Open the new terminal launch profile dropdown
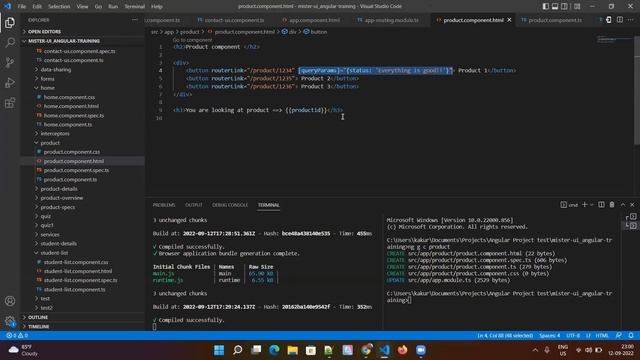 591,204
